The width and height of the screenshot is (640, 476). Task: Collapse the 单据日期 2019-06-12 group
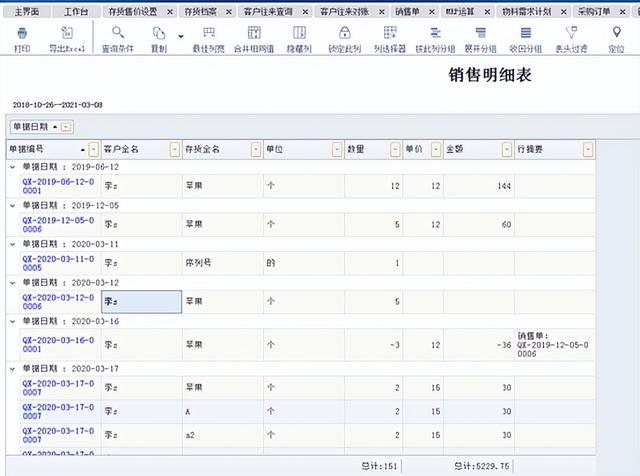click(13, 167)
